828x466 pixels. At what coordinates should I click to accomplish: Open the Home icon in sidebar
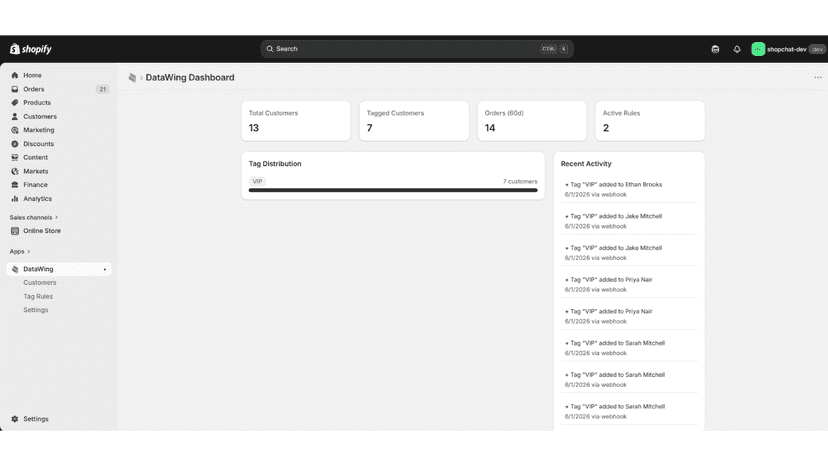(x=15, y=75)
